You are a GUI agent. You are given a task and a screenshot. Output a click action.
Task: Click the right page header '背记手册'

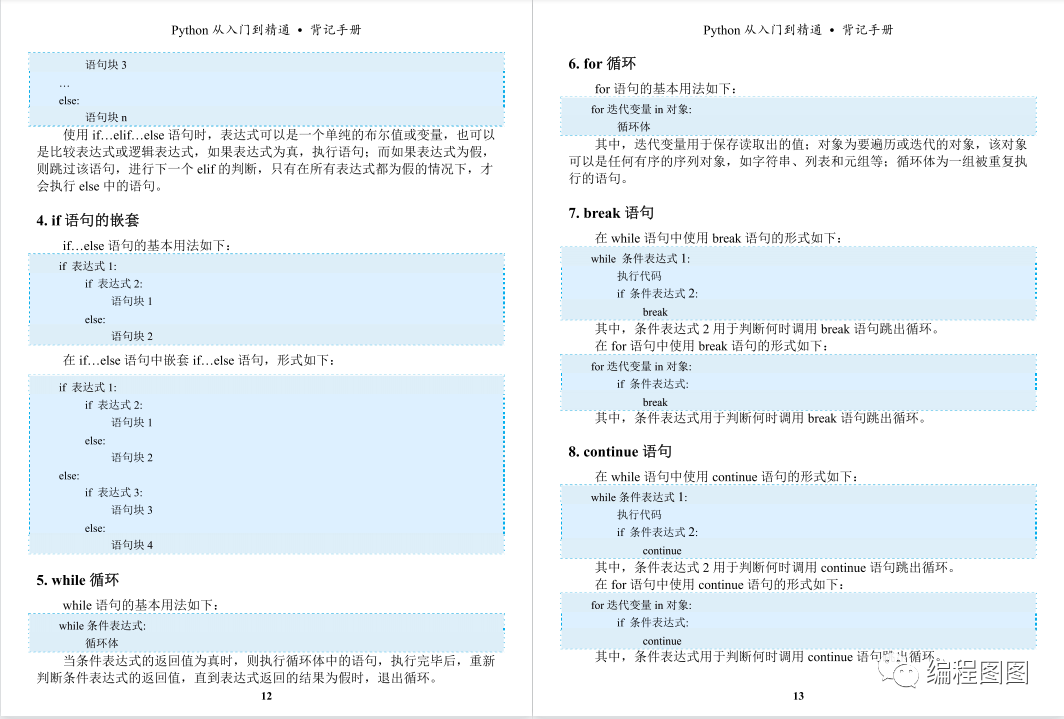(868, 30)
